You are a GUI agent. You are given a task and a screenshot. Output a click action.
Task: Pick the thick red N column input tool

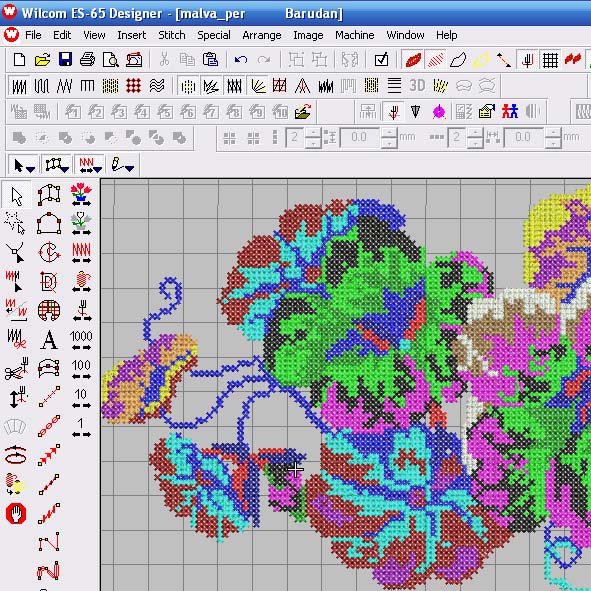click(x=49, y=571)
